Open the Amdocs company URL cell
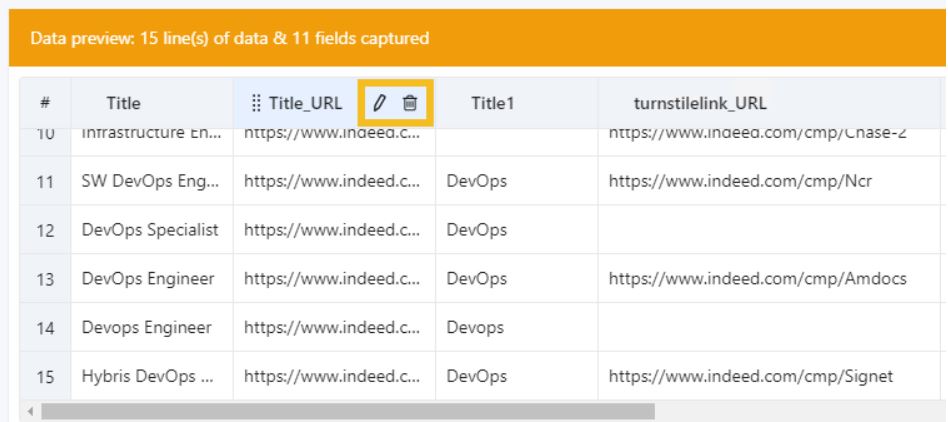 pos(757,279)
